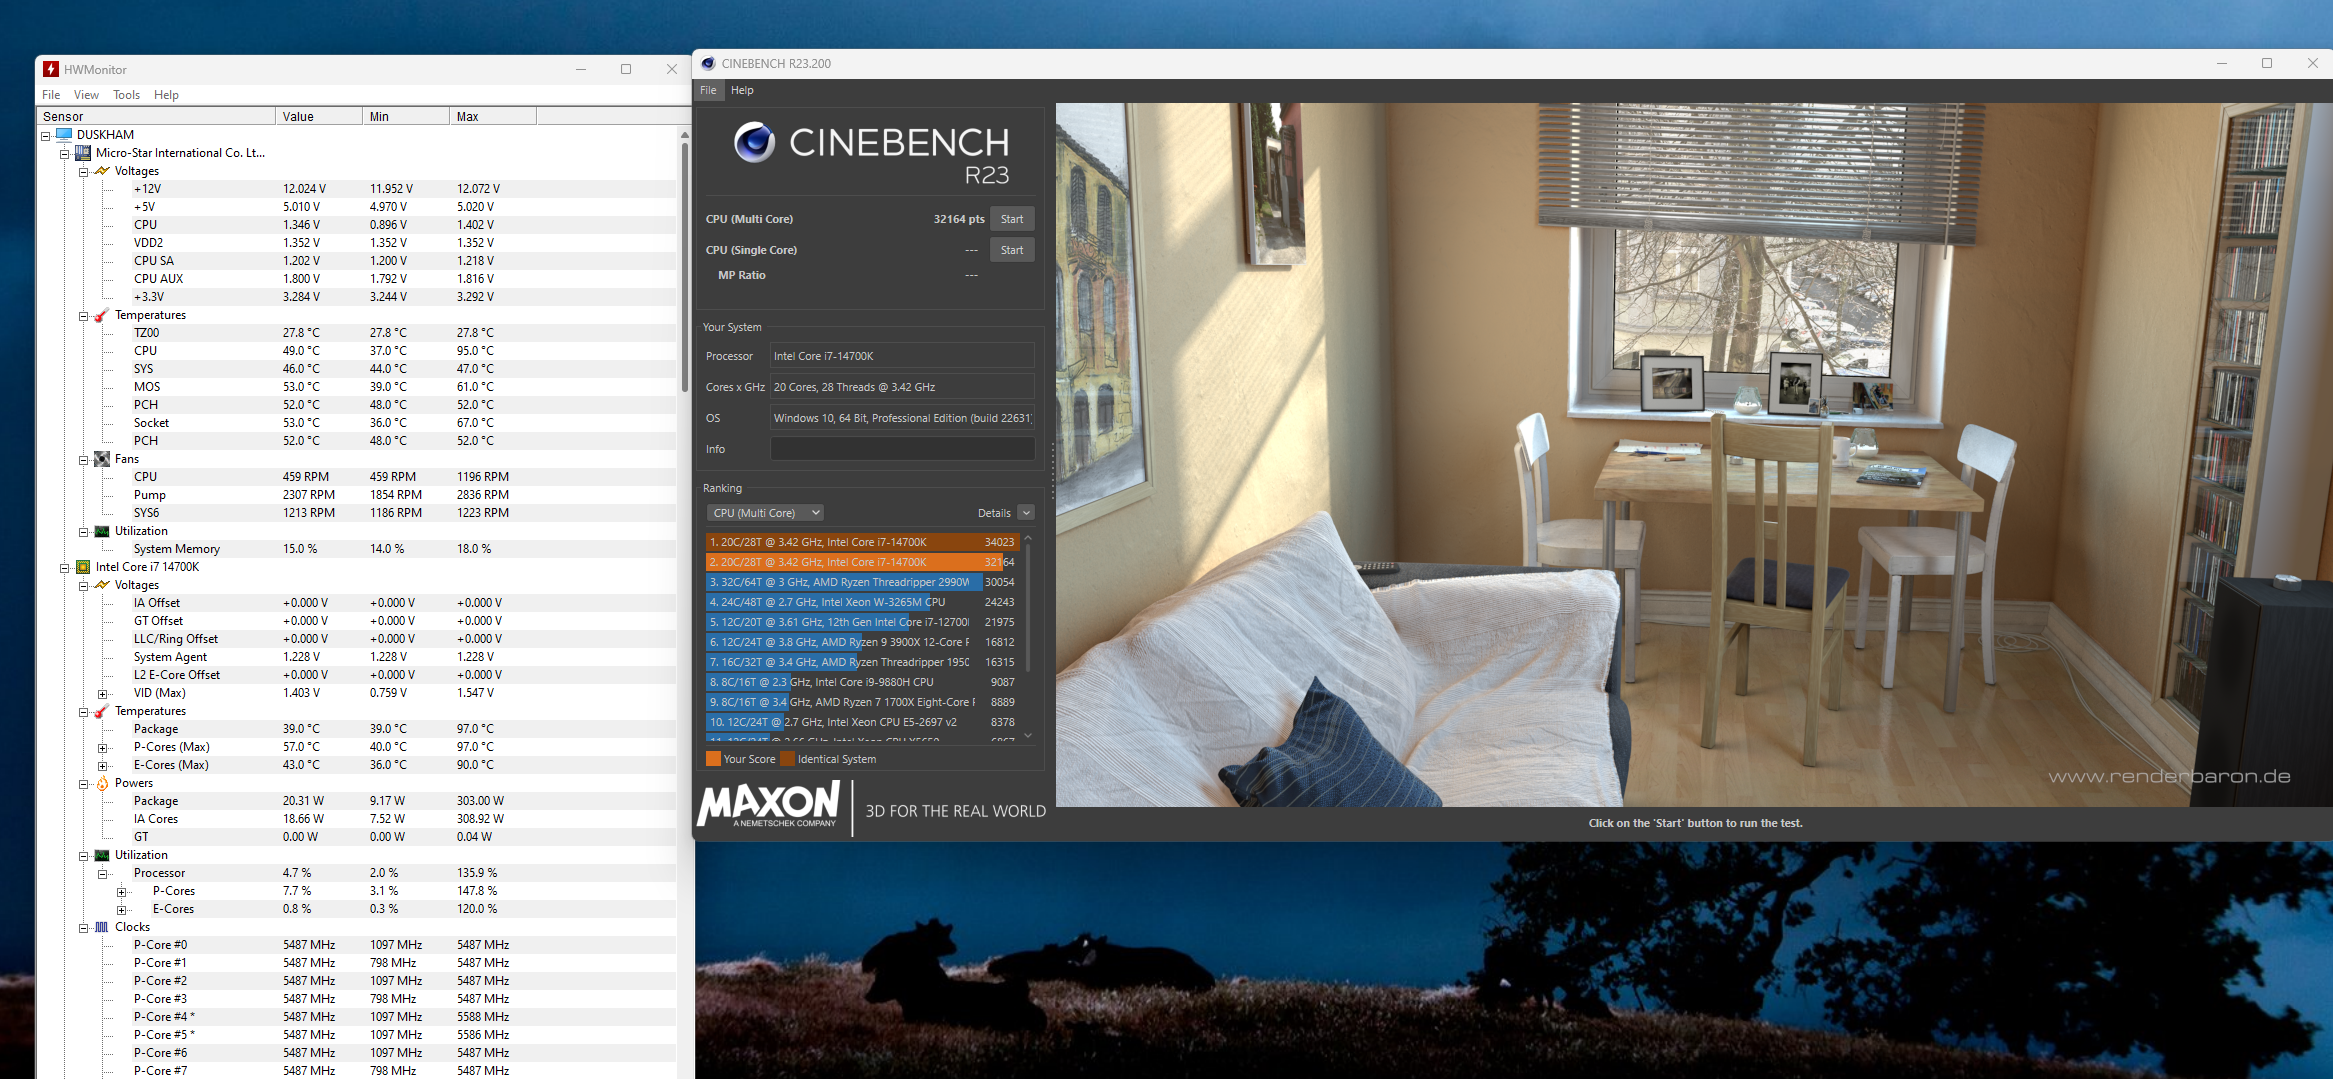Click the Clocks icon in HWMonitor
This screenshot has width=2333, height=1079.
pos(102,927)
